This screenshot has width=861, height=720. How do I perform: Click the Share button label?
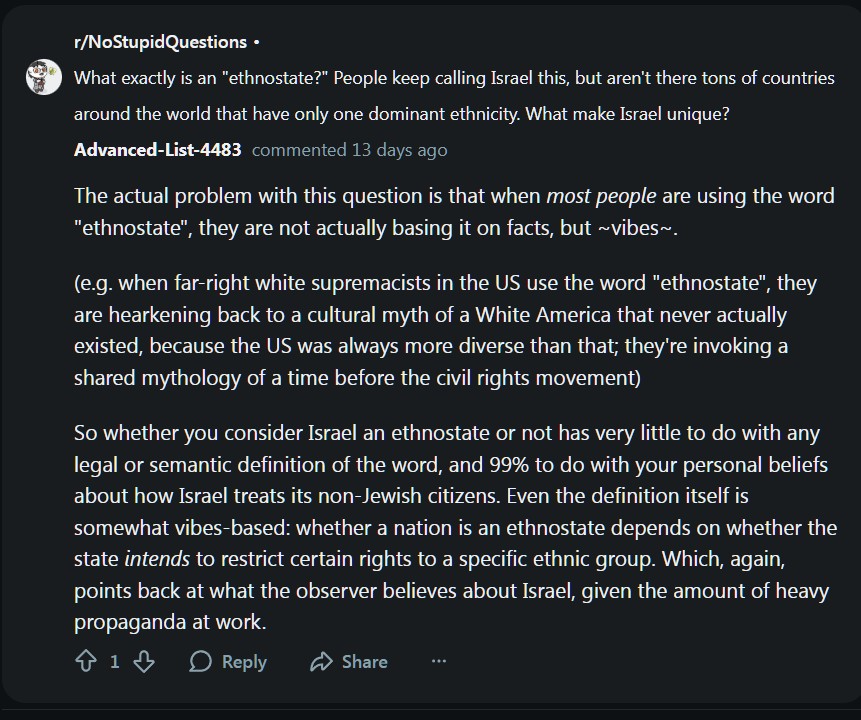[364, 661]
